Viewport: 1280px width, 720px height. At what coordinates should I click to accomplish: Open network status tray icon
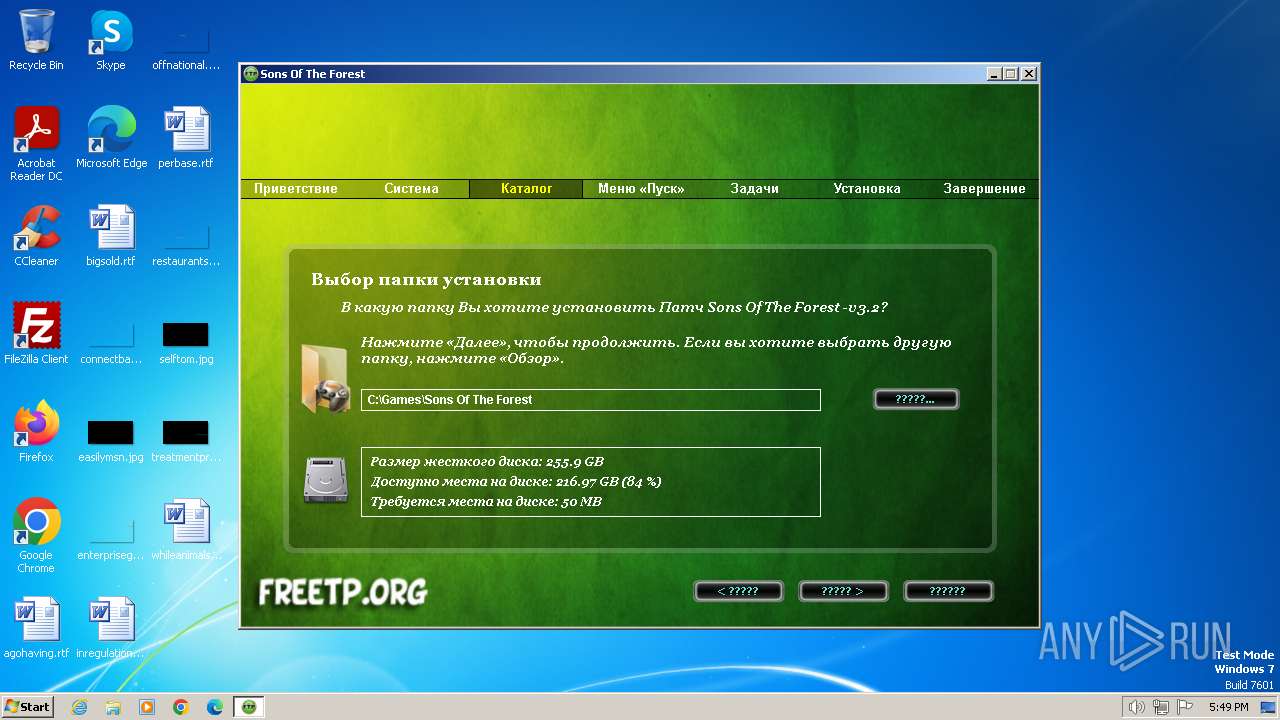(x=1161, y=707)
